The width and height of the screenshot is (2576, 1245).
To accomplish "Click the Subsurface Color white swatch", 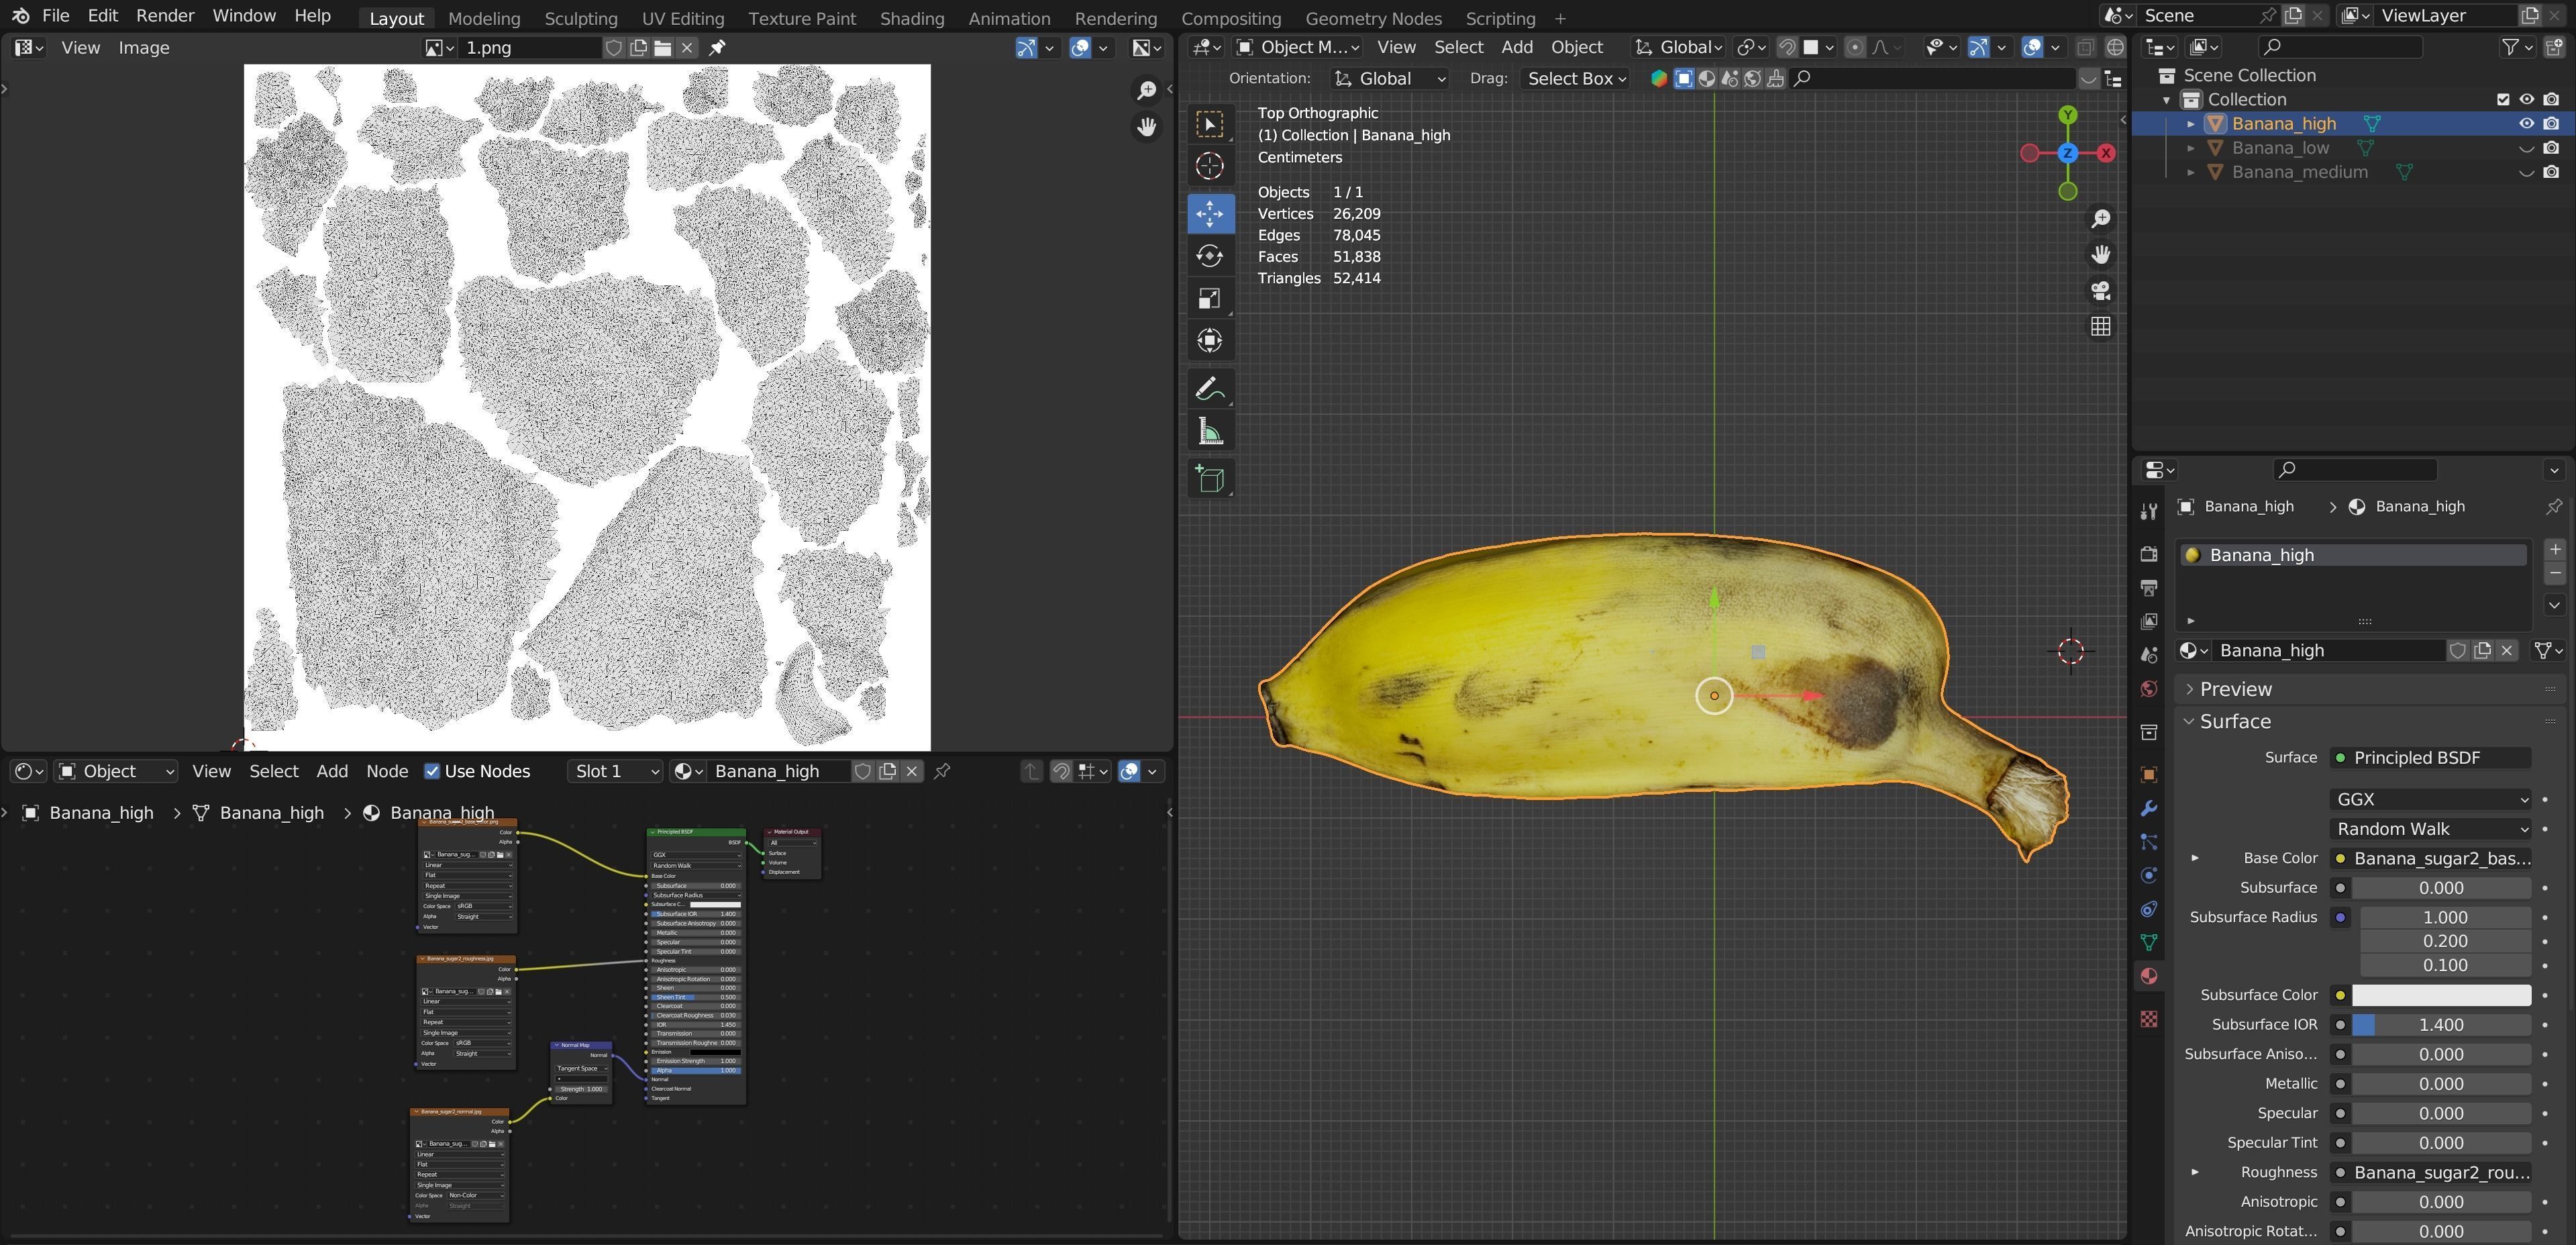I will 2440,995.
